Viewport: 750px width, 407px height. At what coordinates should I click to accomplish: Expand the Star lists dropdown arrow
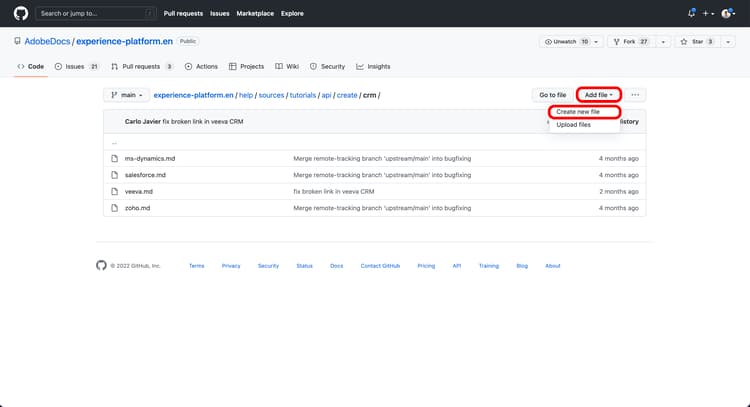click(728, 42)
